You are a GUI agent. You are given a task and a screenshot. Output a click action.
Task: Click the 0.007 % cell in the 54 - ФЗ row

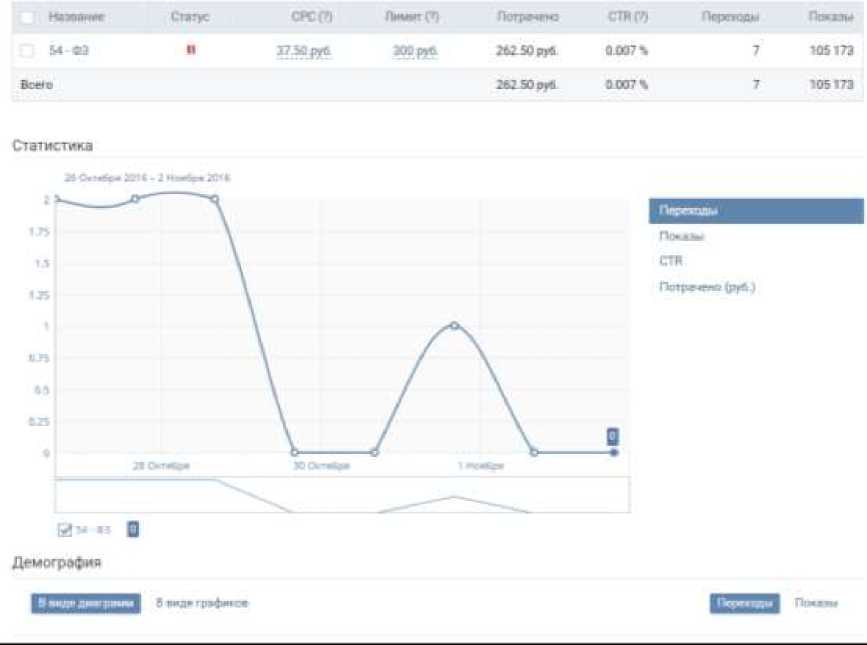pos(626,51)
